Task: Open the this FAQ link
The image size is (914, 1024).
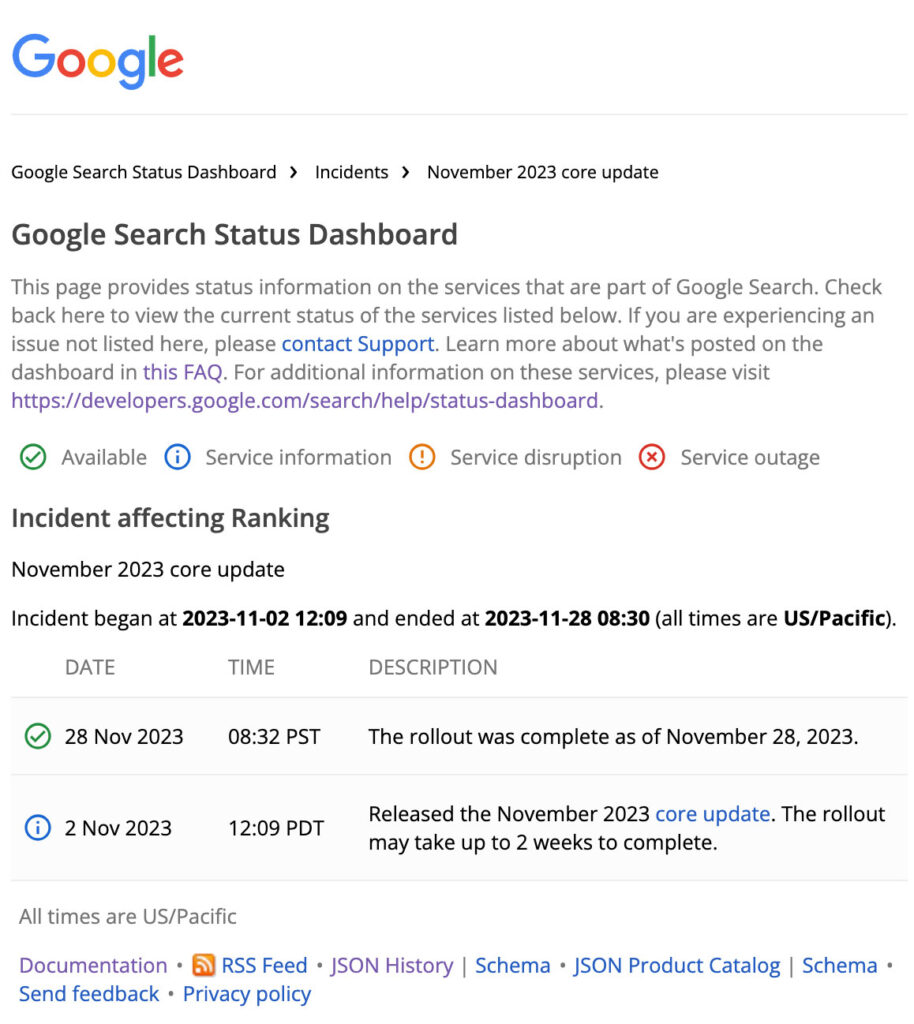Action: [181, 372]
